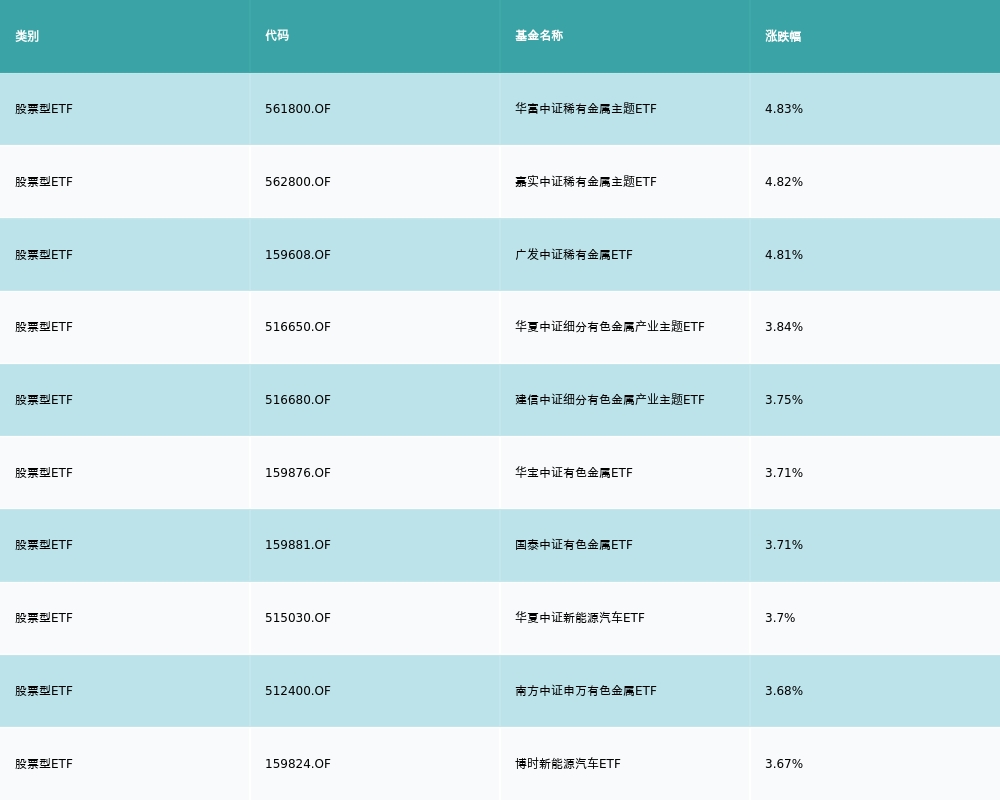This screenshot has width=1000, height=800.
Task: Click 股票型ETF in the 515030.OF row
Action: [44, 618]
